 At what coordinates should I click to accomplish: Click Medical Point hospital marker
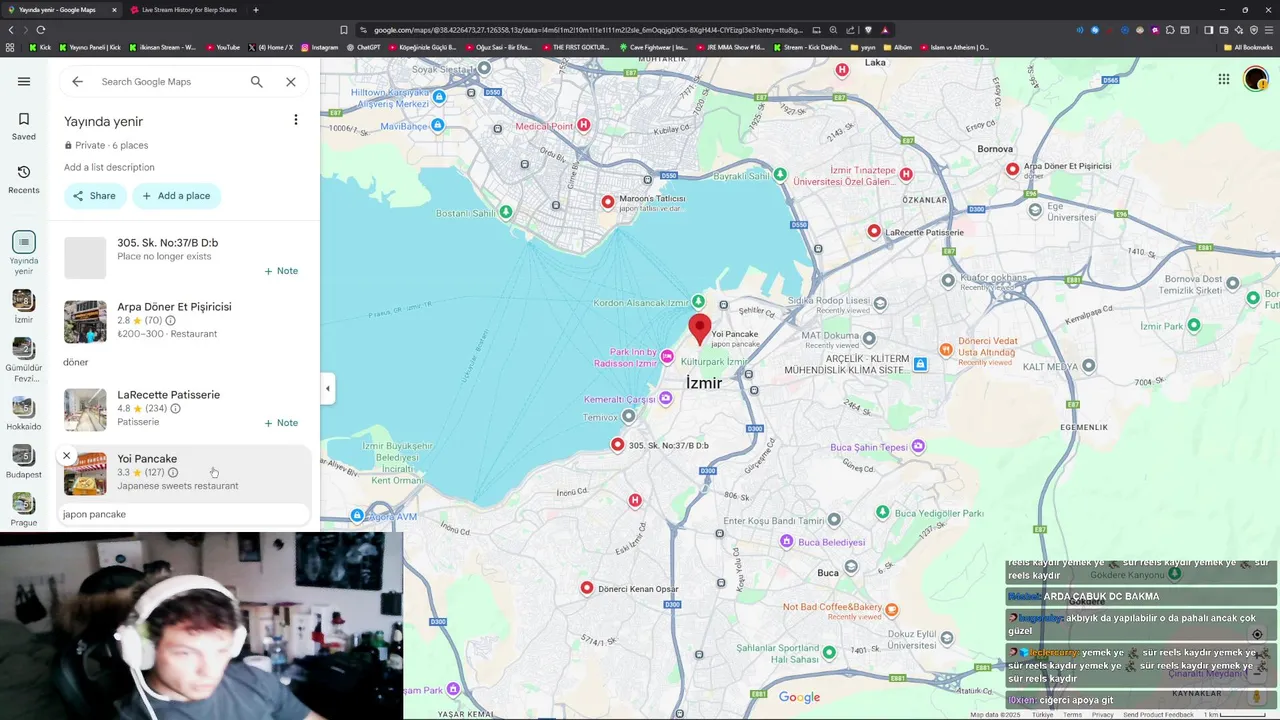(x=584, y=125)
